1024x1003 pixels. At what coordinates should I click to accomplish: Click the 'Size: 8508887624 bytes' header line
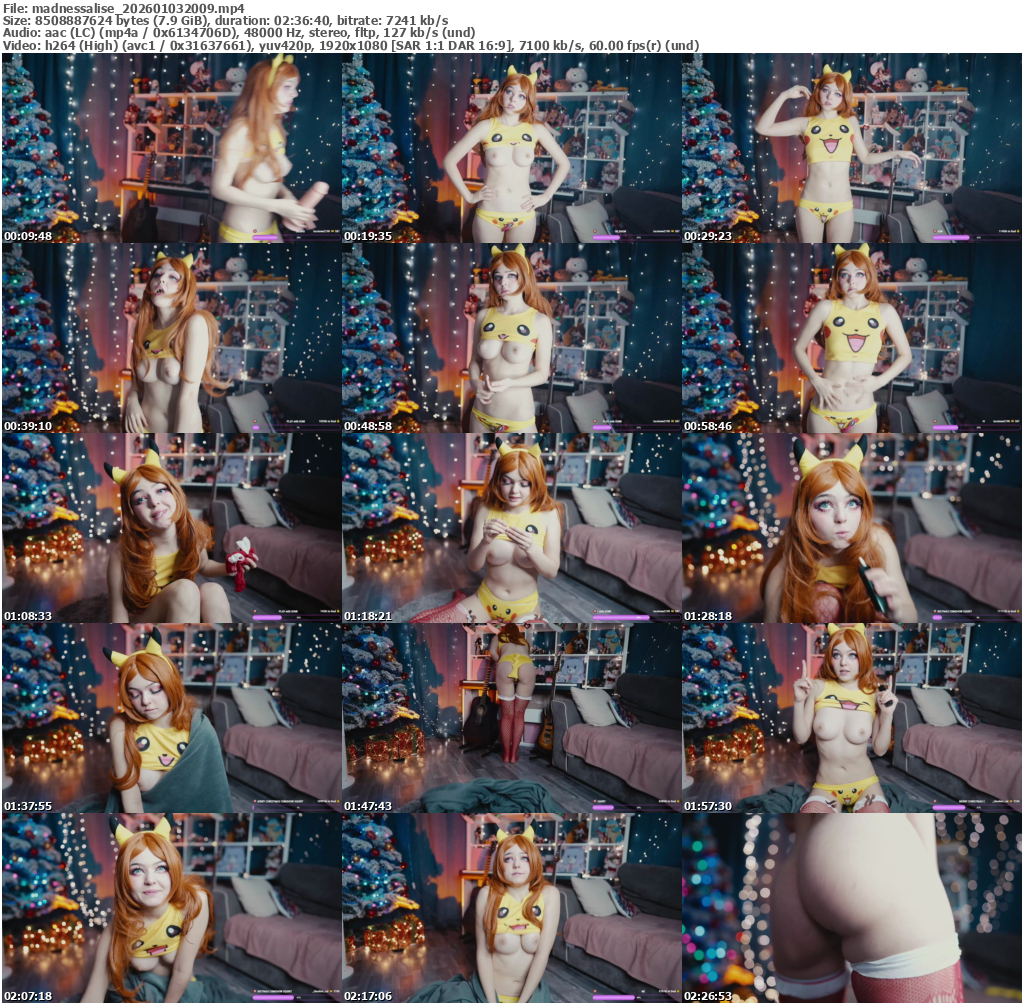(x=225, y=20)
